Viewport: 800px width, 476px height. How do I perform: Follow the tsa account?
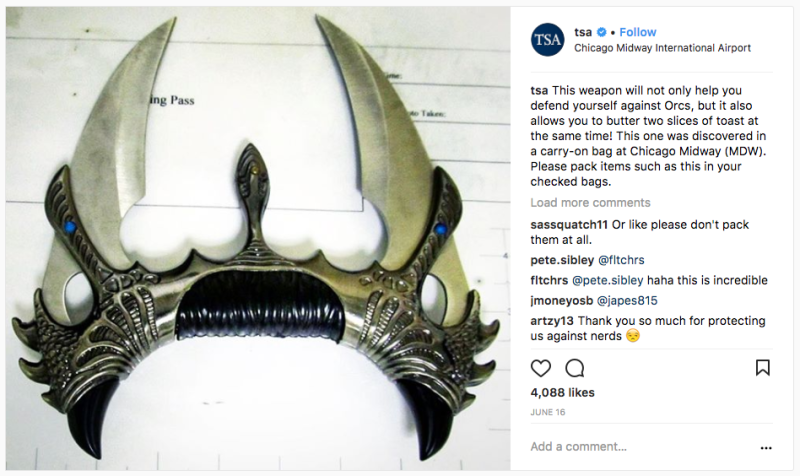click(638, 32)
